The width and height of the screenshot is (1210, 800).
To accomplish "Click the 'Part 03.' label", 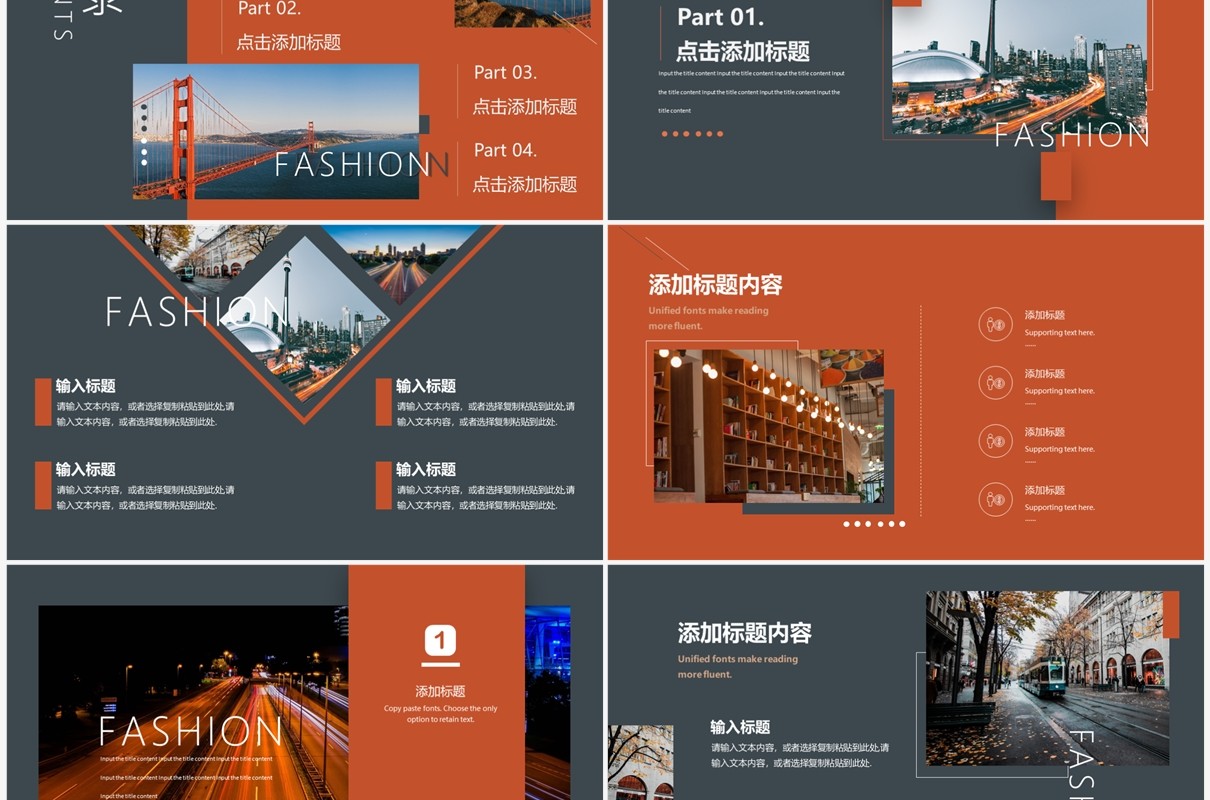I will pyautogui.click(x=505, y=72).
